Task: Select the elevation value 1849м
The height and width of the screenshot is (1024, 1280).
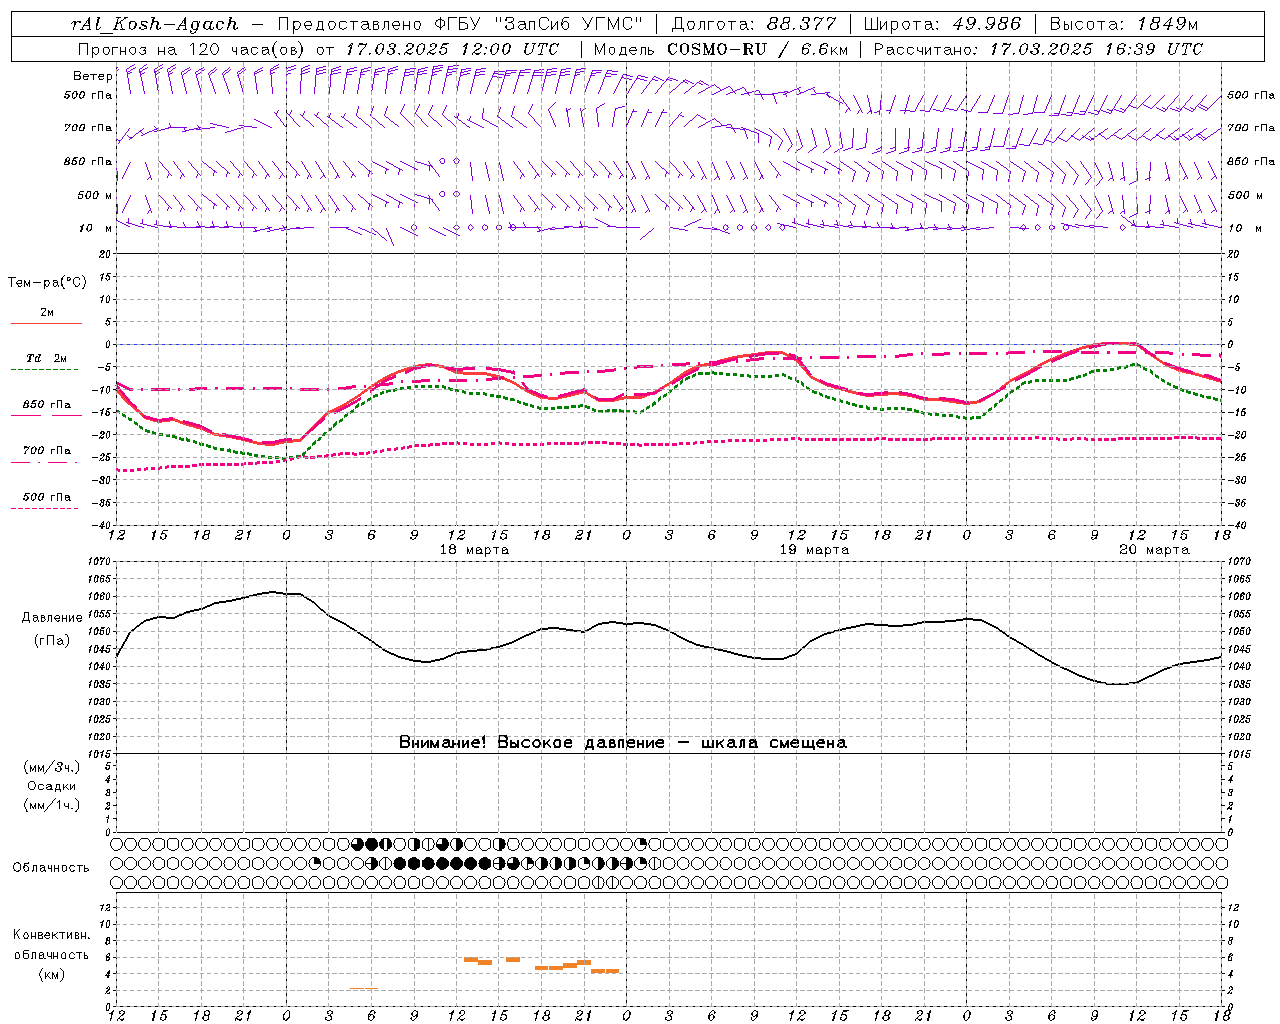Action: click(x=1168, y=24)
